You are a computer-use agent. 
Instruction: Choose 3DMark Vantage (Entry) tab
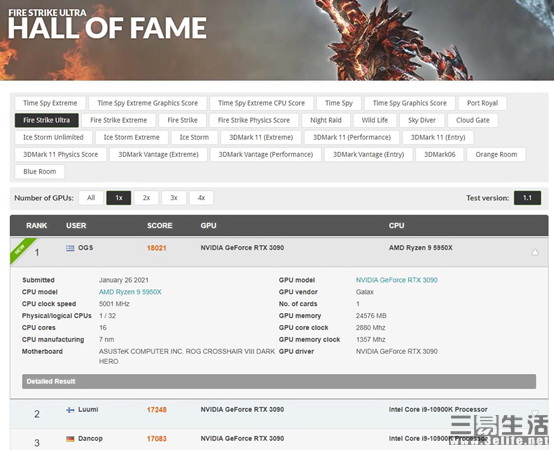(368, 154)
